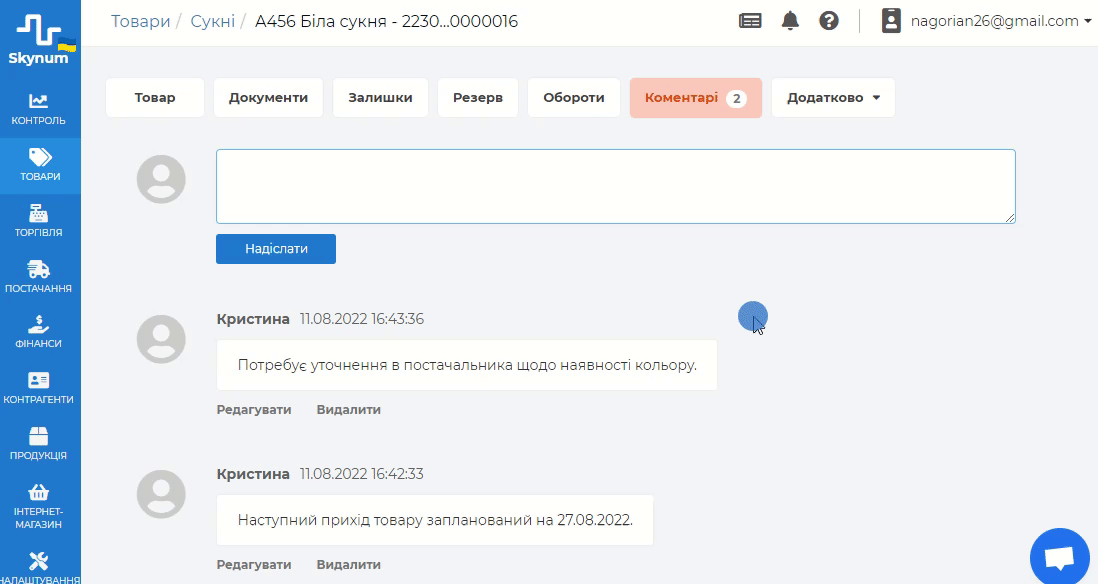Click avatar of the 16:43:36 comment

161,339
